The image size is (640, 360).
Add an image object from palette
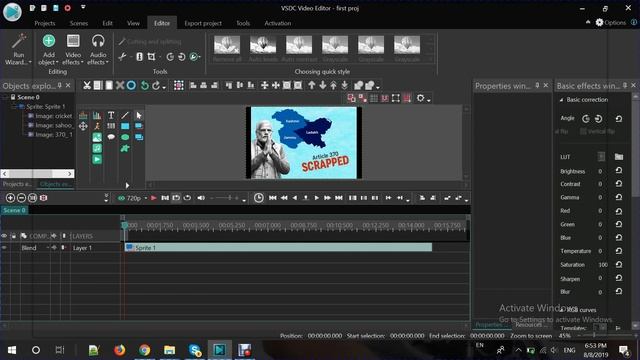[97, 137]
